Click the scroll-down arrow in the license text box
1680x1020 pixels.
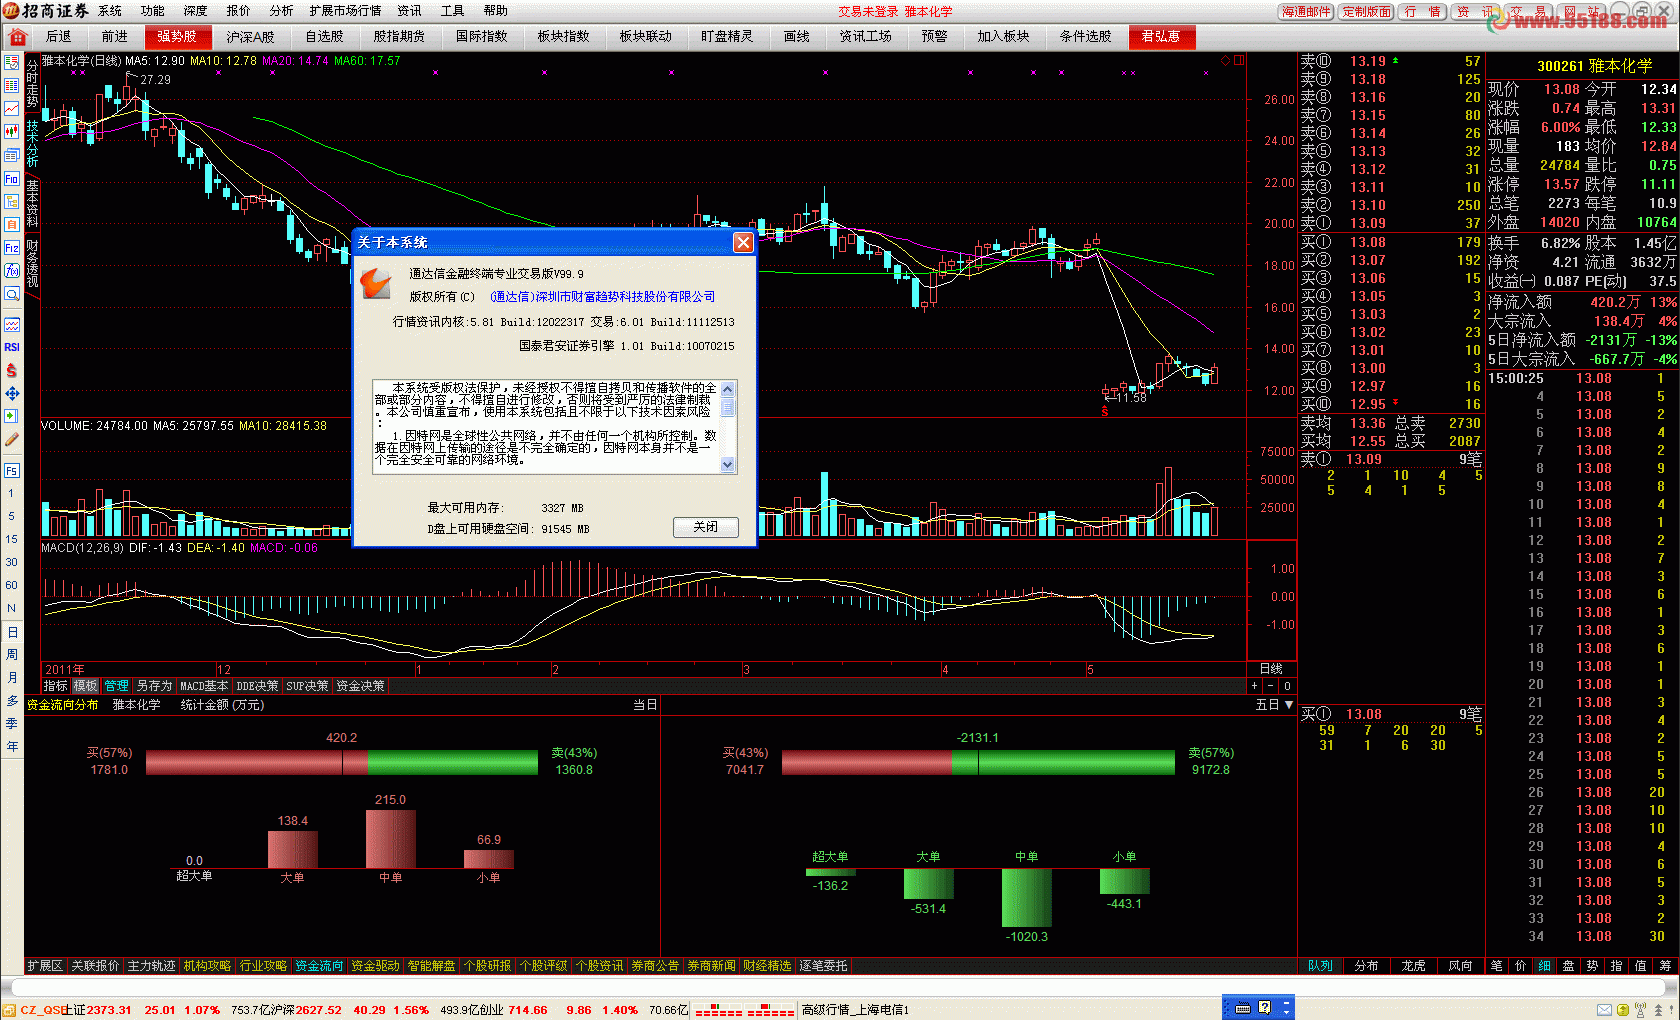point(728,464)
